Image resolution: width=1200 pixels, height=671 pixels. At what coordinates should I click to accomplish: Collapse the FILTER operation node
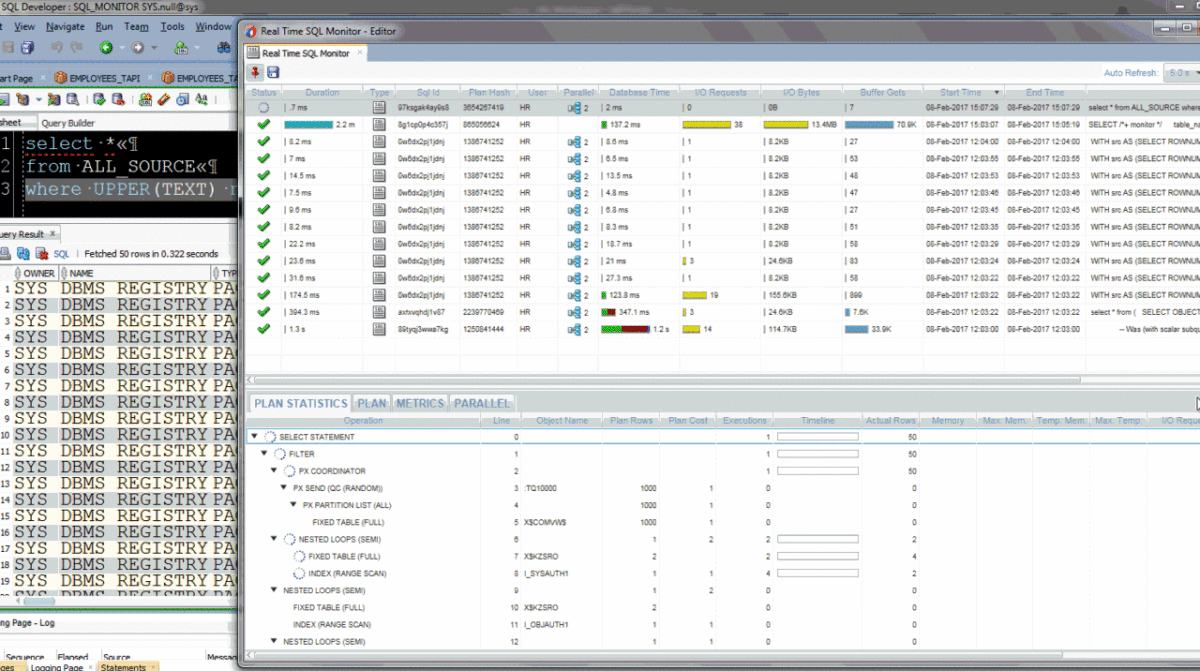pyautogui.click(x=265, y=454)
